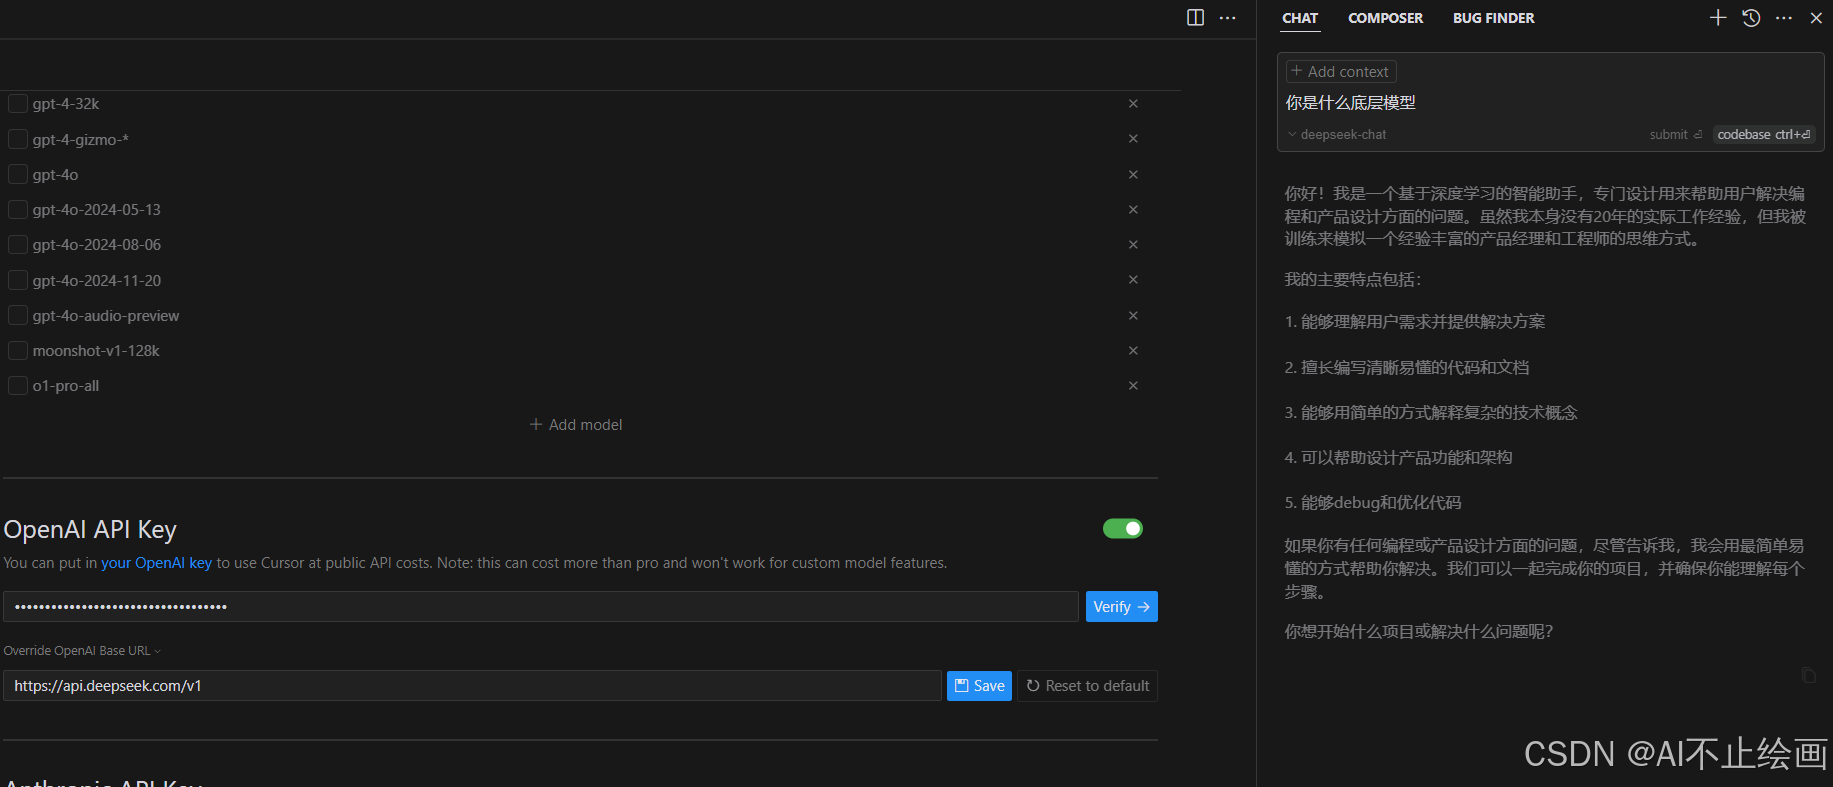
Task: Copy the chat response with the copy icon
Action: [x=1808, y=676]
